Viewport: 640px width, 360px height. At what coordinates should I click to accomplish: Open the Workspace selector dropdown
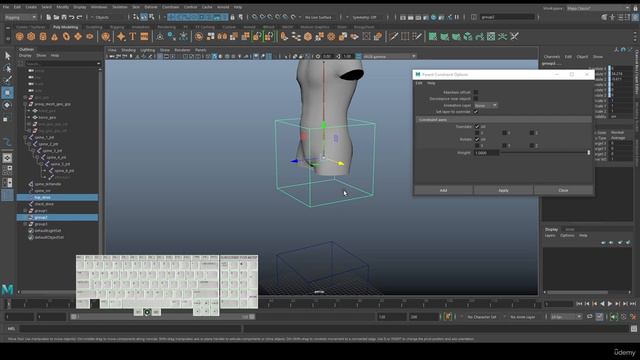tap(598, 8)
